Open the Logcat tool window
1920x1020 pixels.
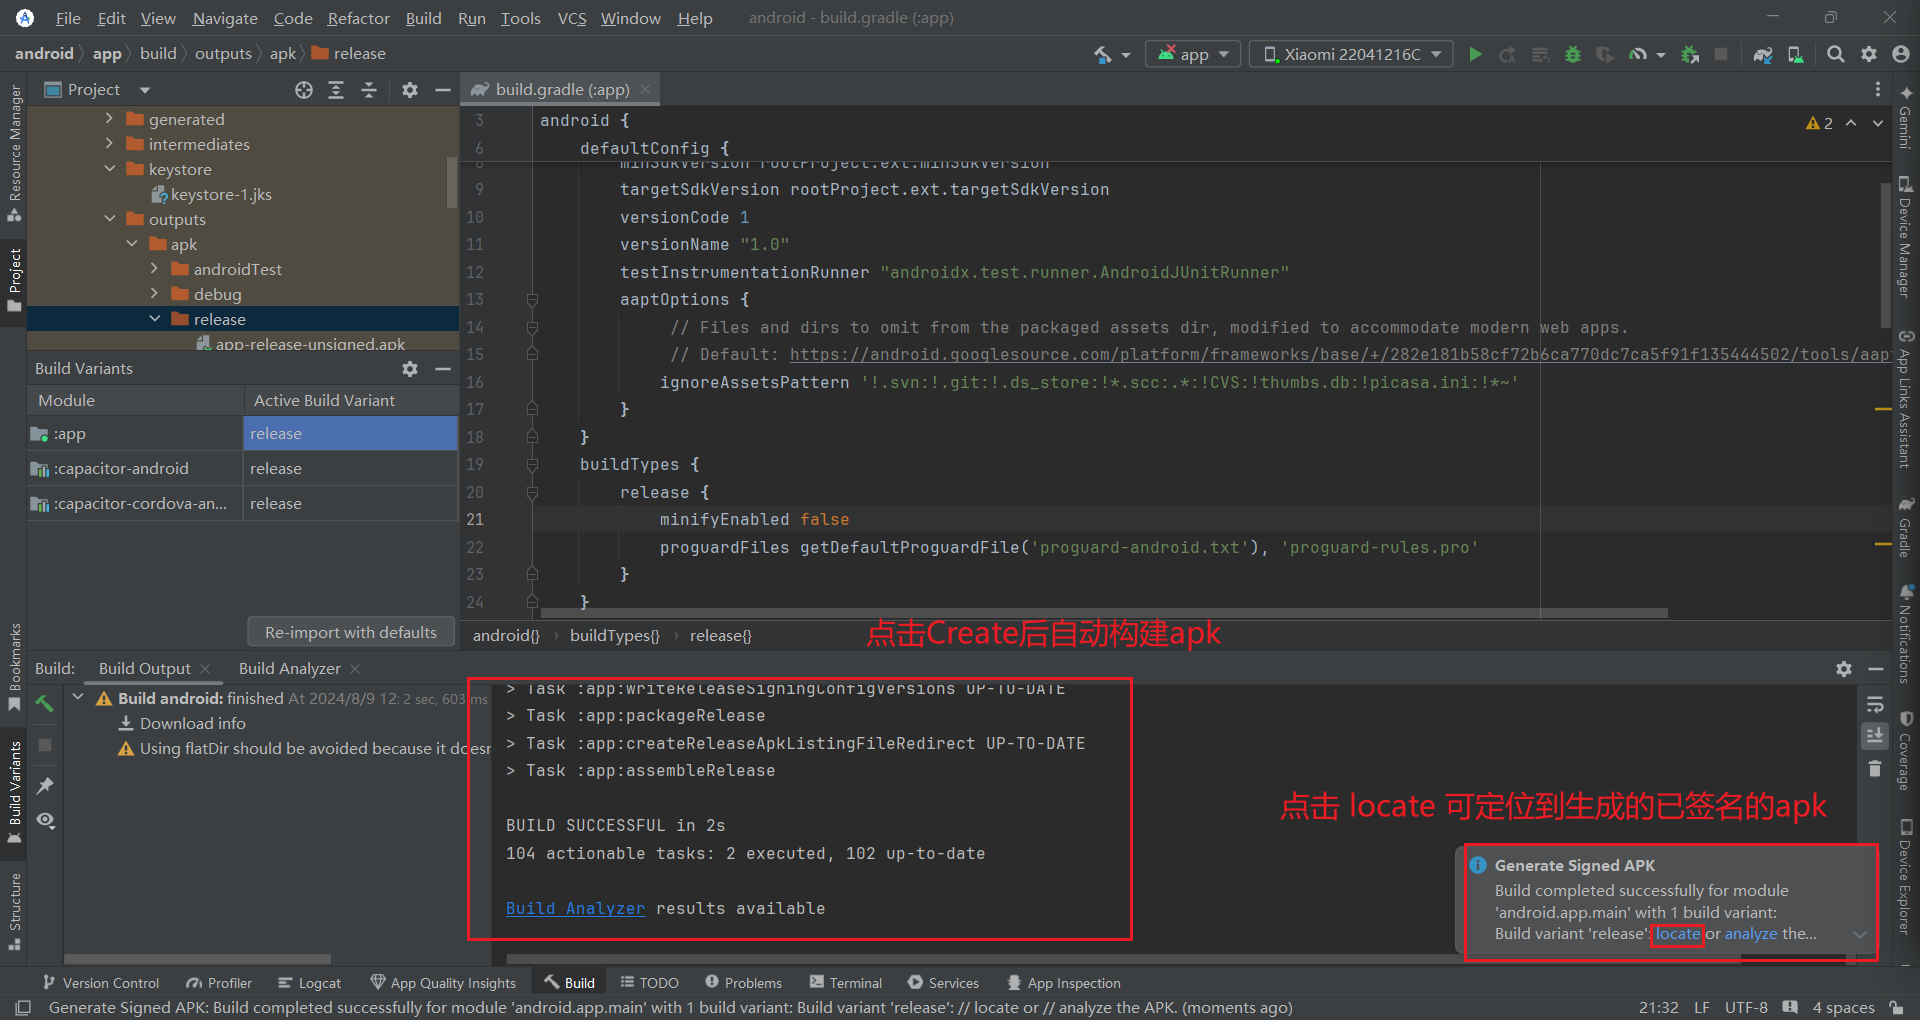tap(309, 983)
